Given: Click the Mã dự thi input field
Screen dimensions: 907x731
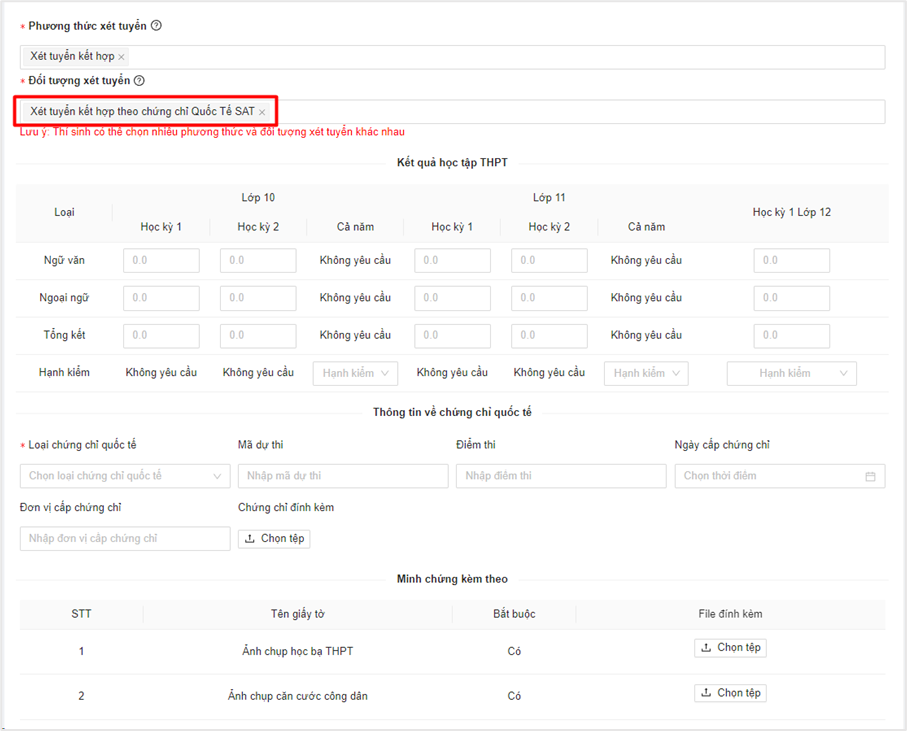Looking at the screenshot, I should click(x=342, y=476).
